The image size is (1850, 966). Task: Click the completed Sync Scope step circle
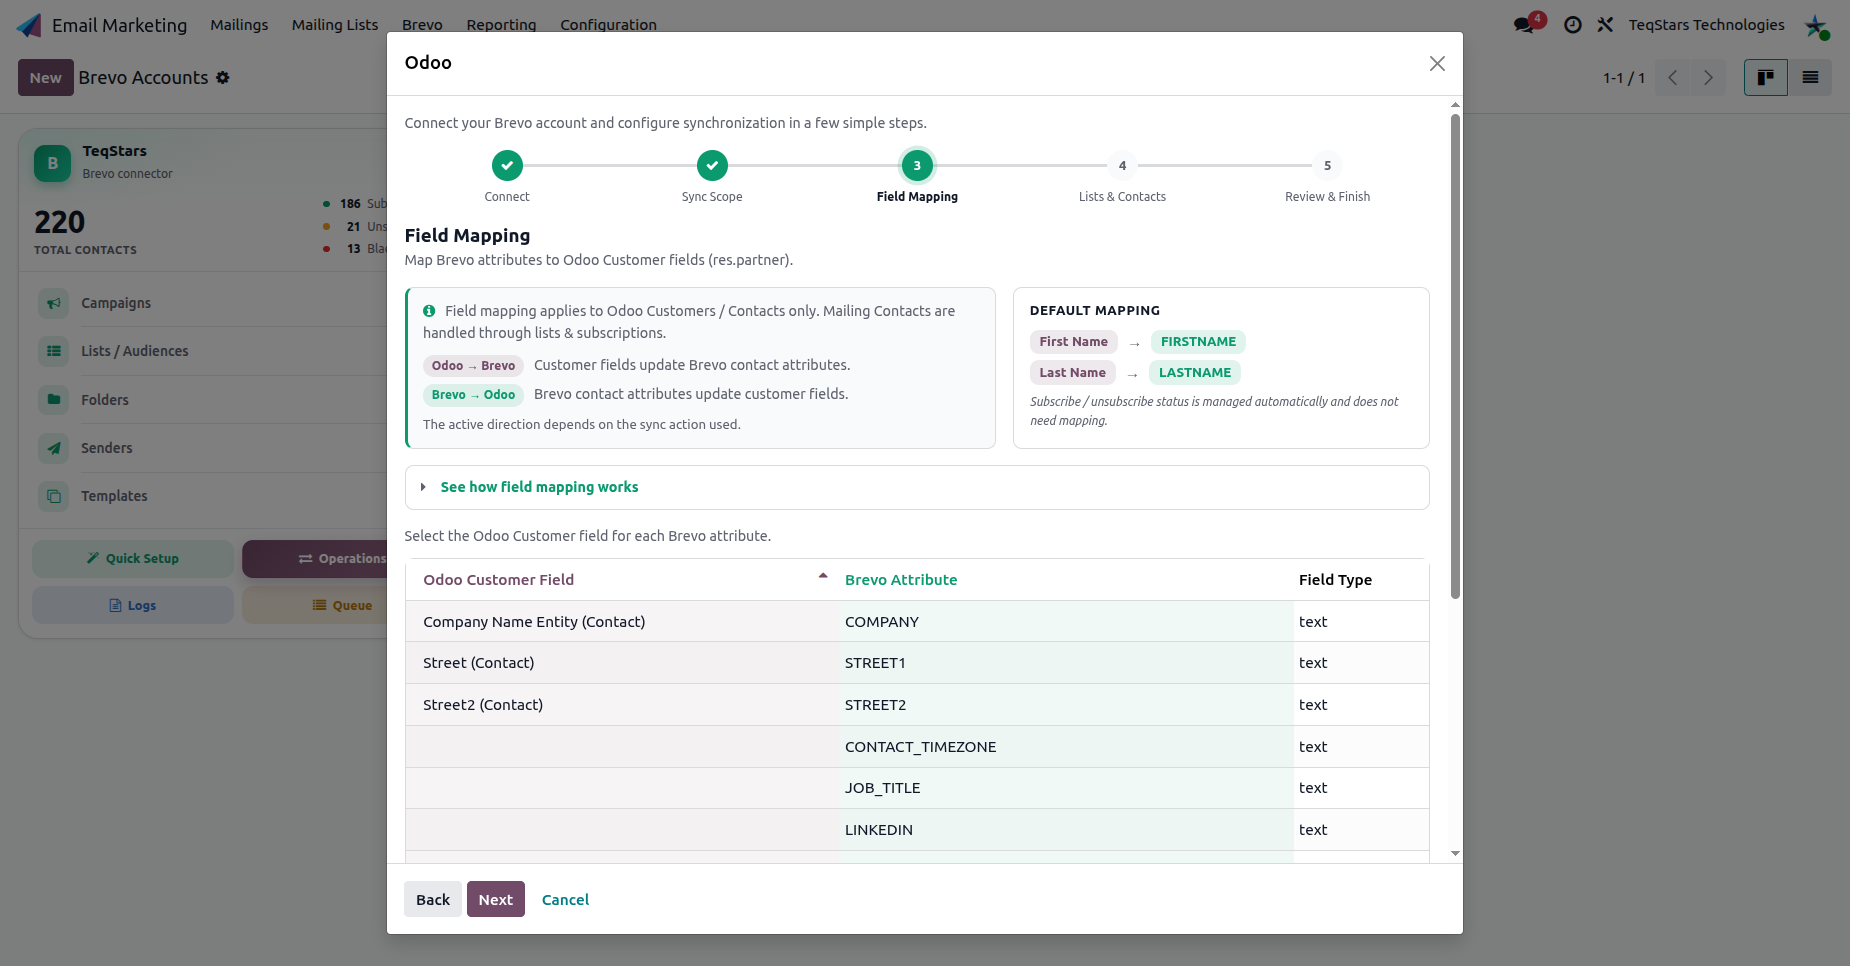(712, 165)
